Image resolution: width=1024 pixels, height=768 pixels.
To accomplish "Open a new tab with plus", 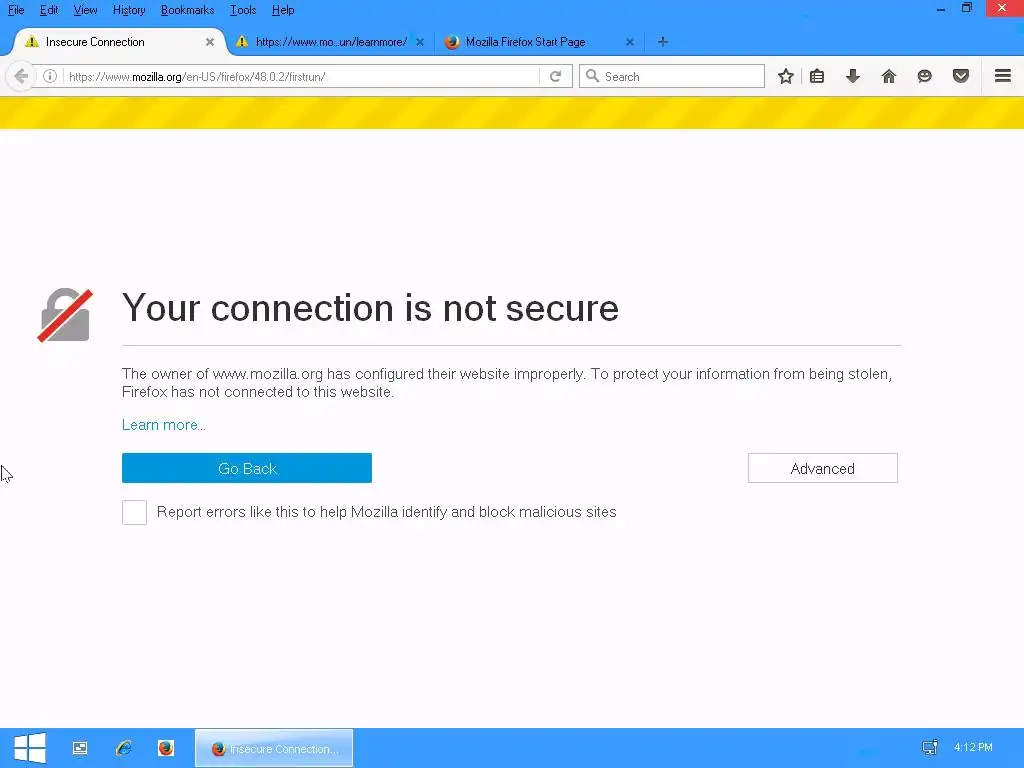I will click(x=663, y=42).
